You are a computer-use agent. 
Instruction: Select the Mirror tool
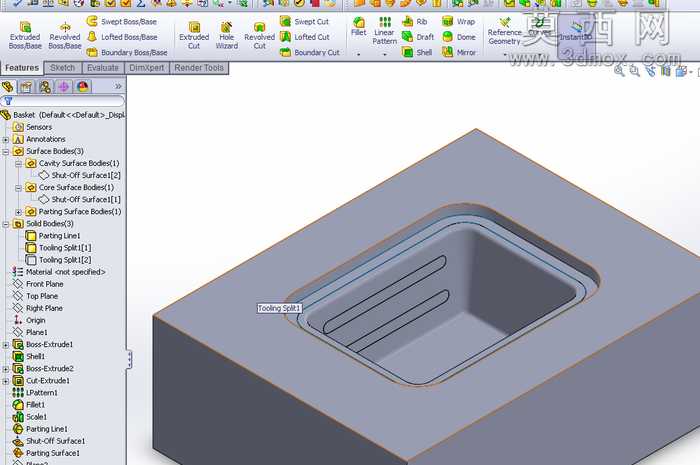click(x=459, y=52)
